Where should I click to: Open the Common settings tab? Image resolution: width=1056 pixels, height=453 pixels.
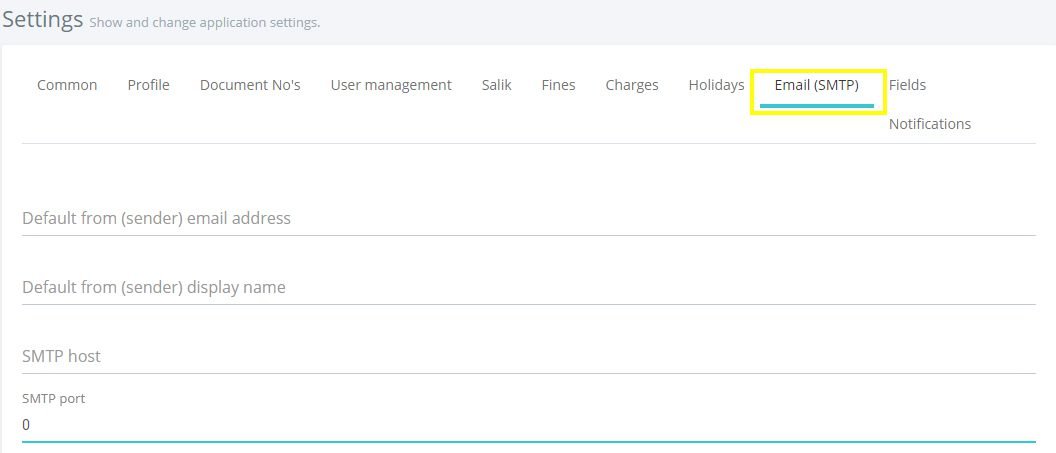click(67, 85)
